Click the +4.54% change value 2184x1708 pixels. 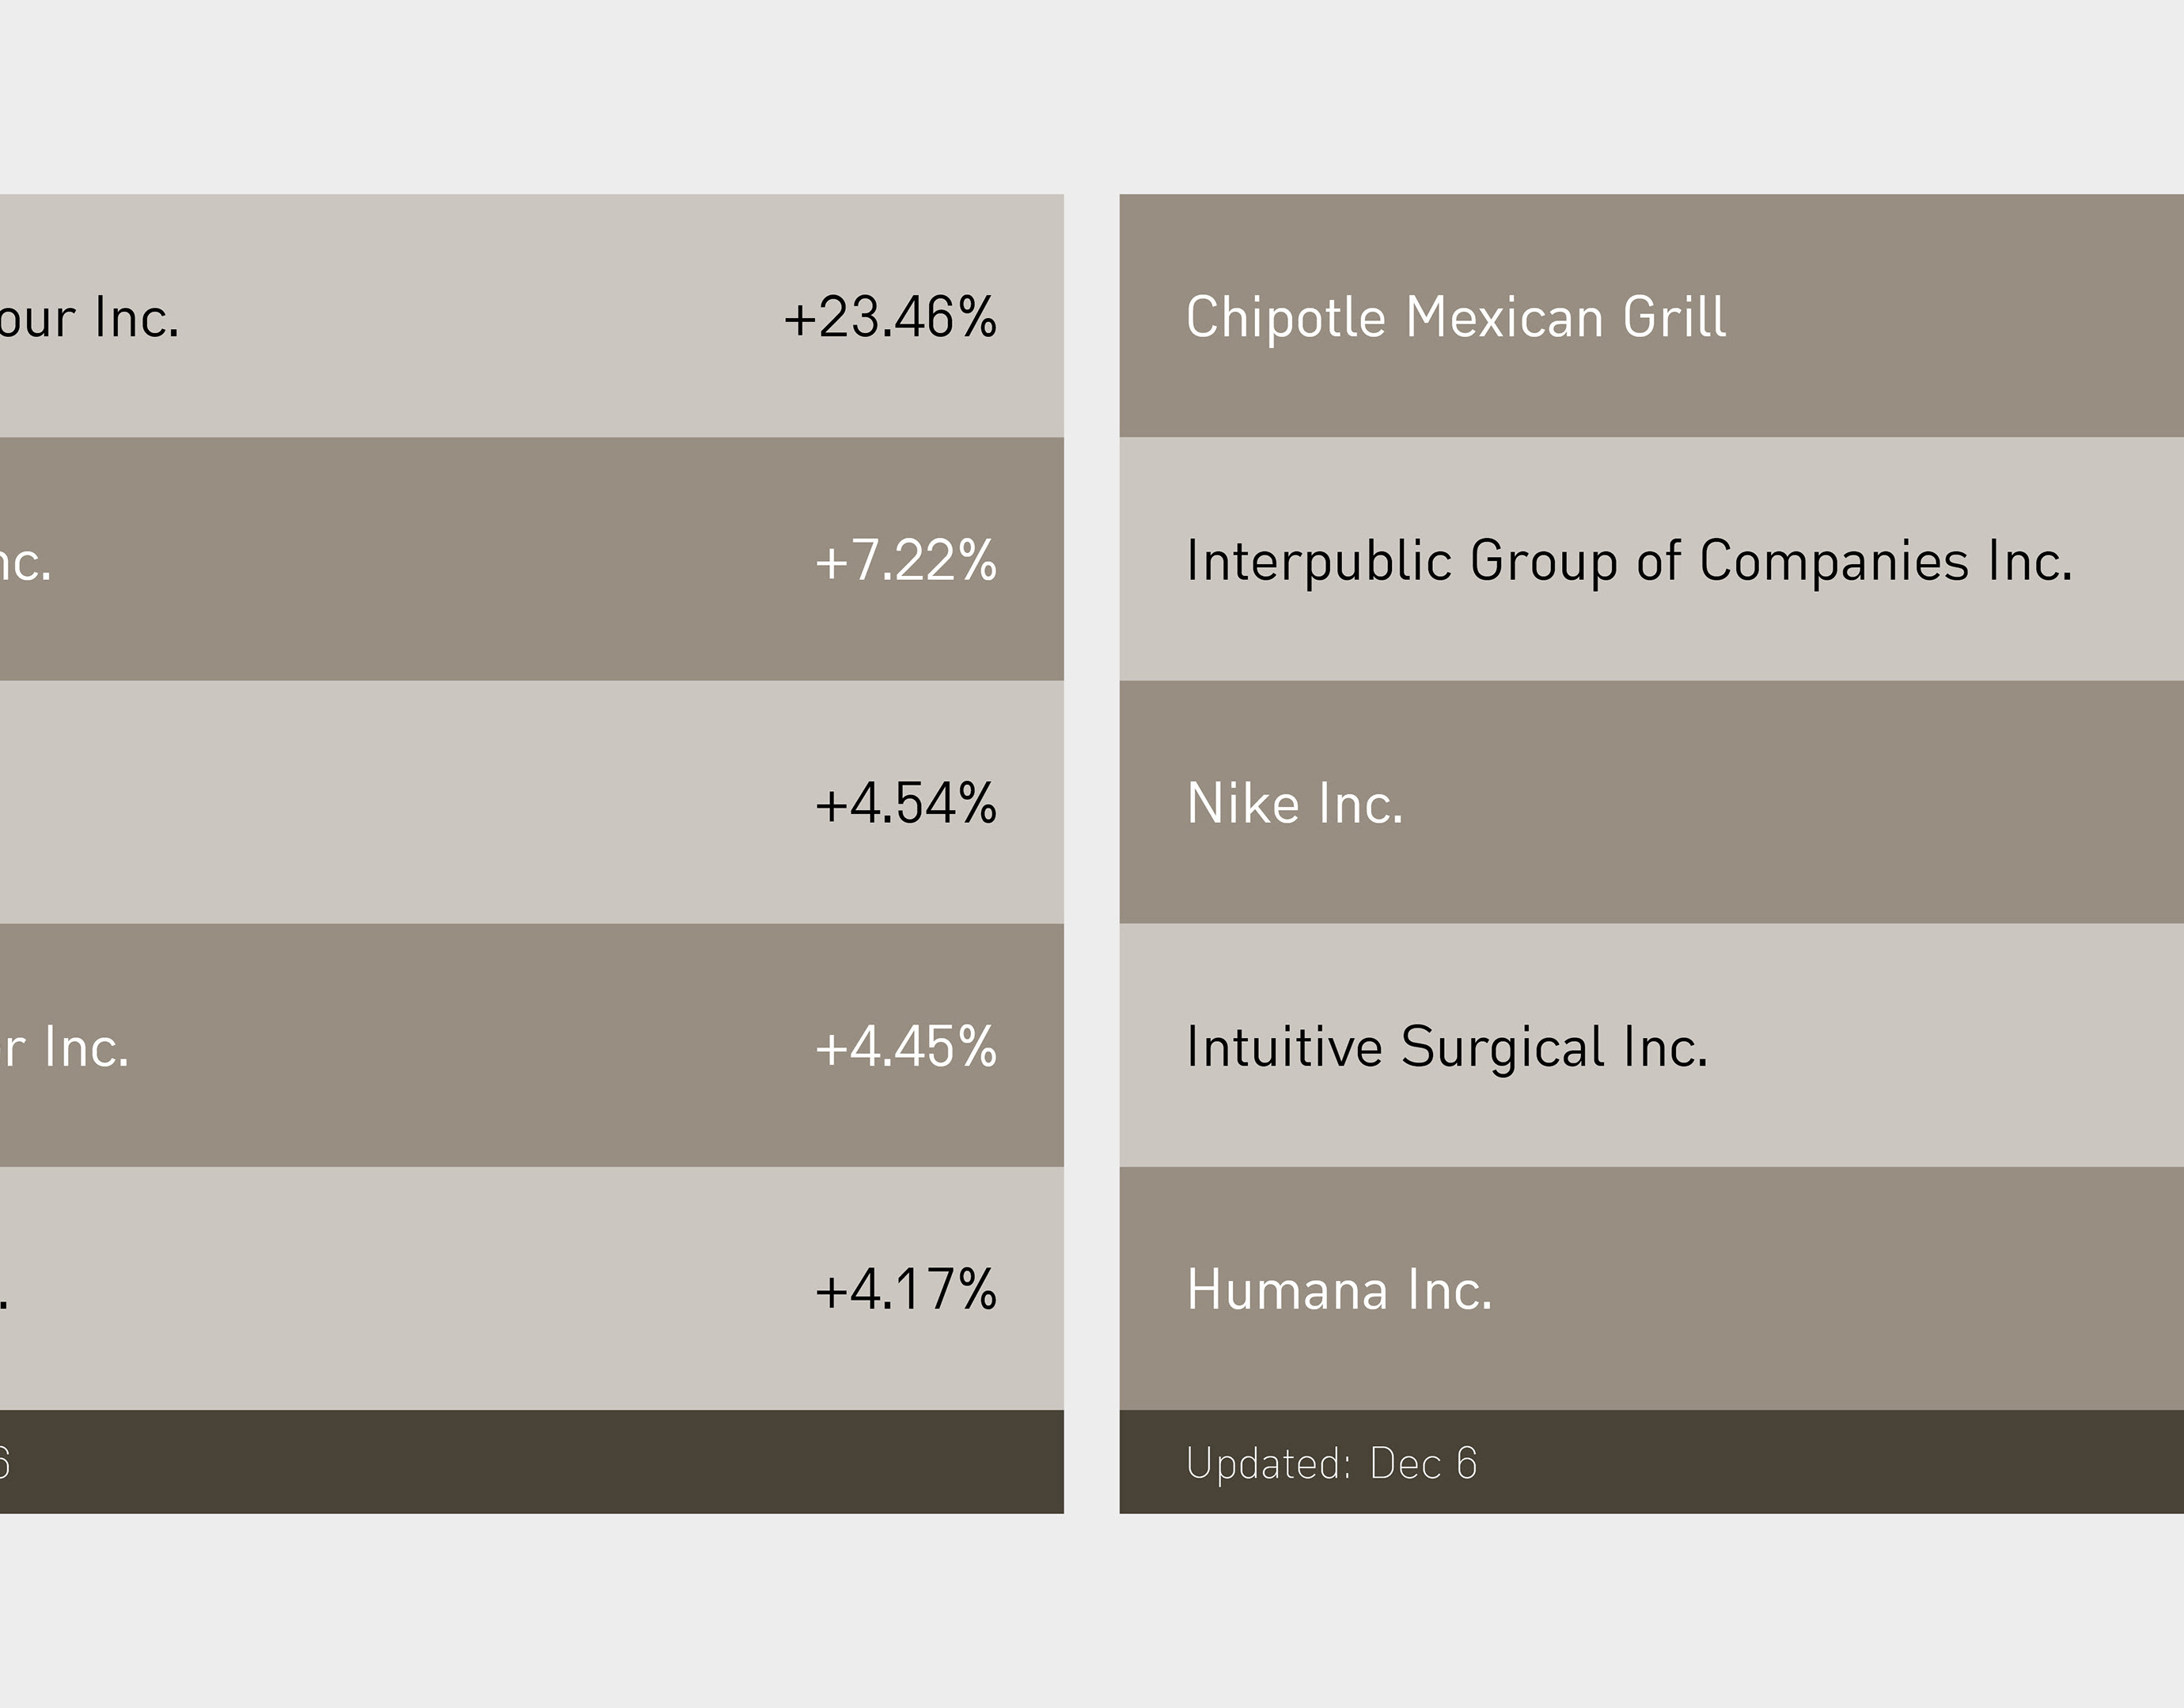click(906, 803)
